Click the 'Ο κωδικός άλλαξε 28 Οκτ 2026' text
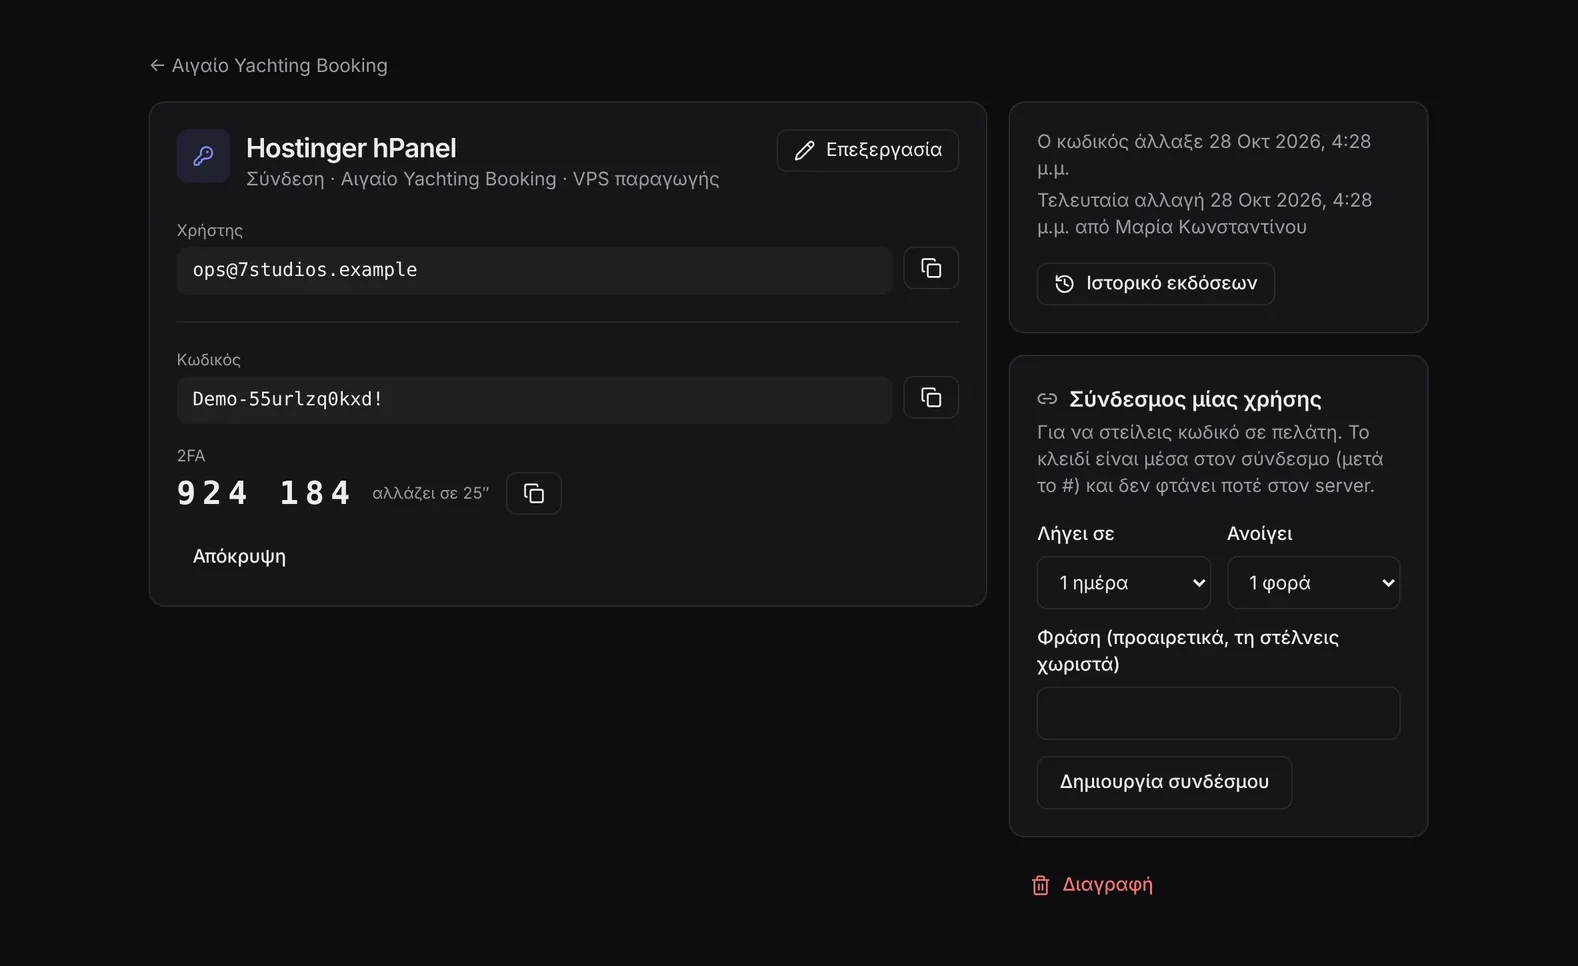Image resolution: width=1578 pixels, height=966 pixels. 1204,155
